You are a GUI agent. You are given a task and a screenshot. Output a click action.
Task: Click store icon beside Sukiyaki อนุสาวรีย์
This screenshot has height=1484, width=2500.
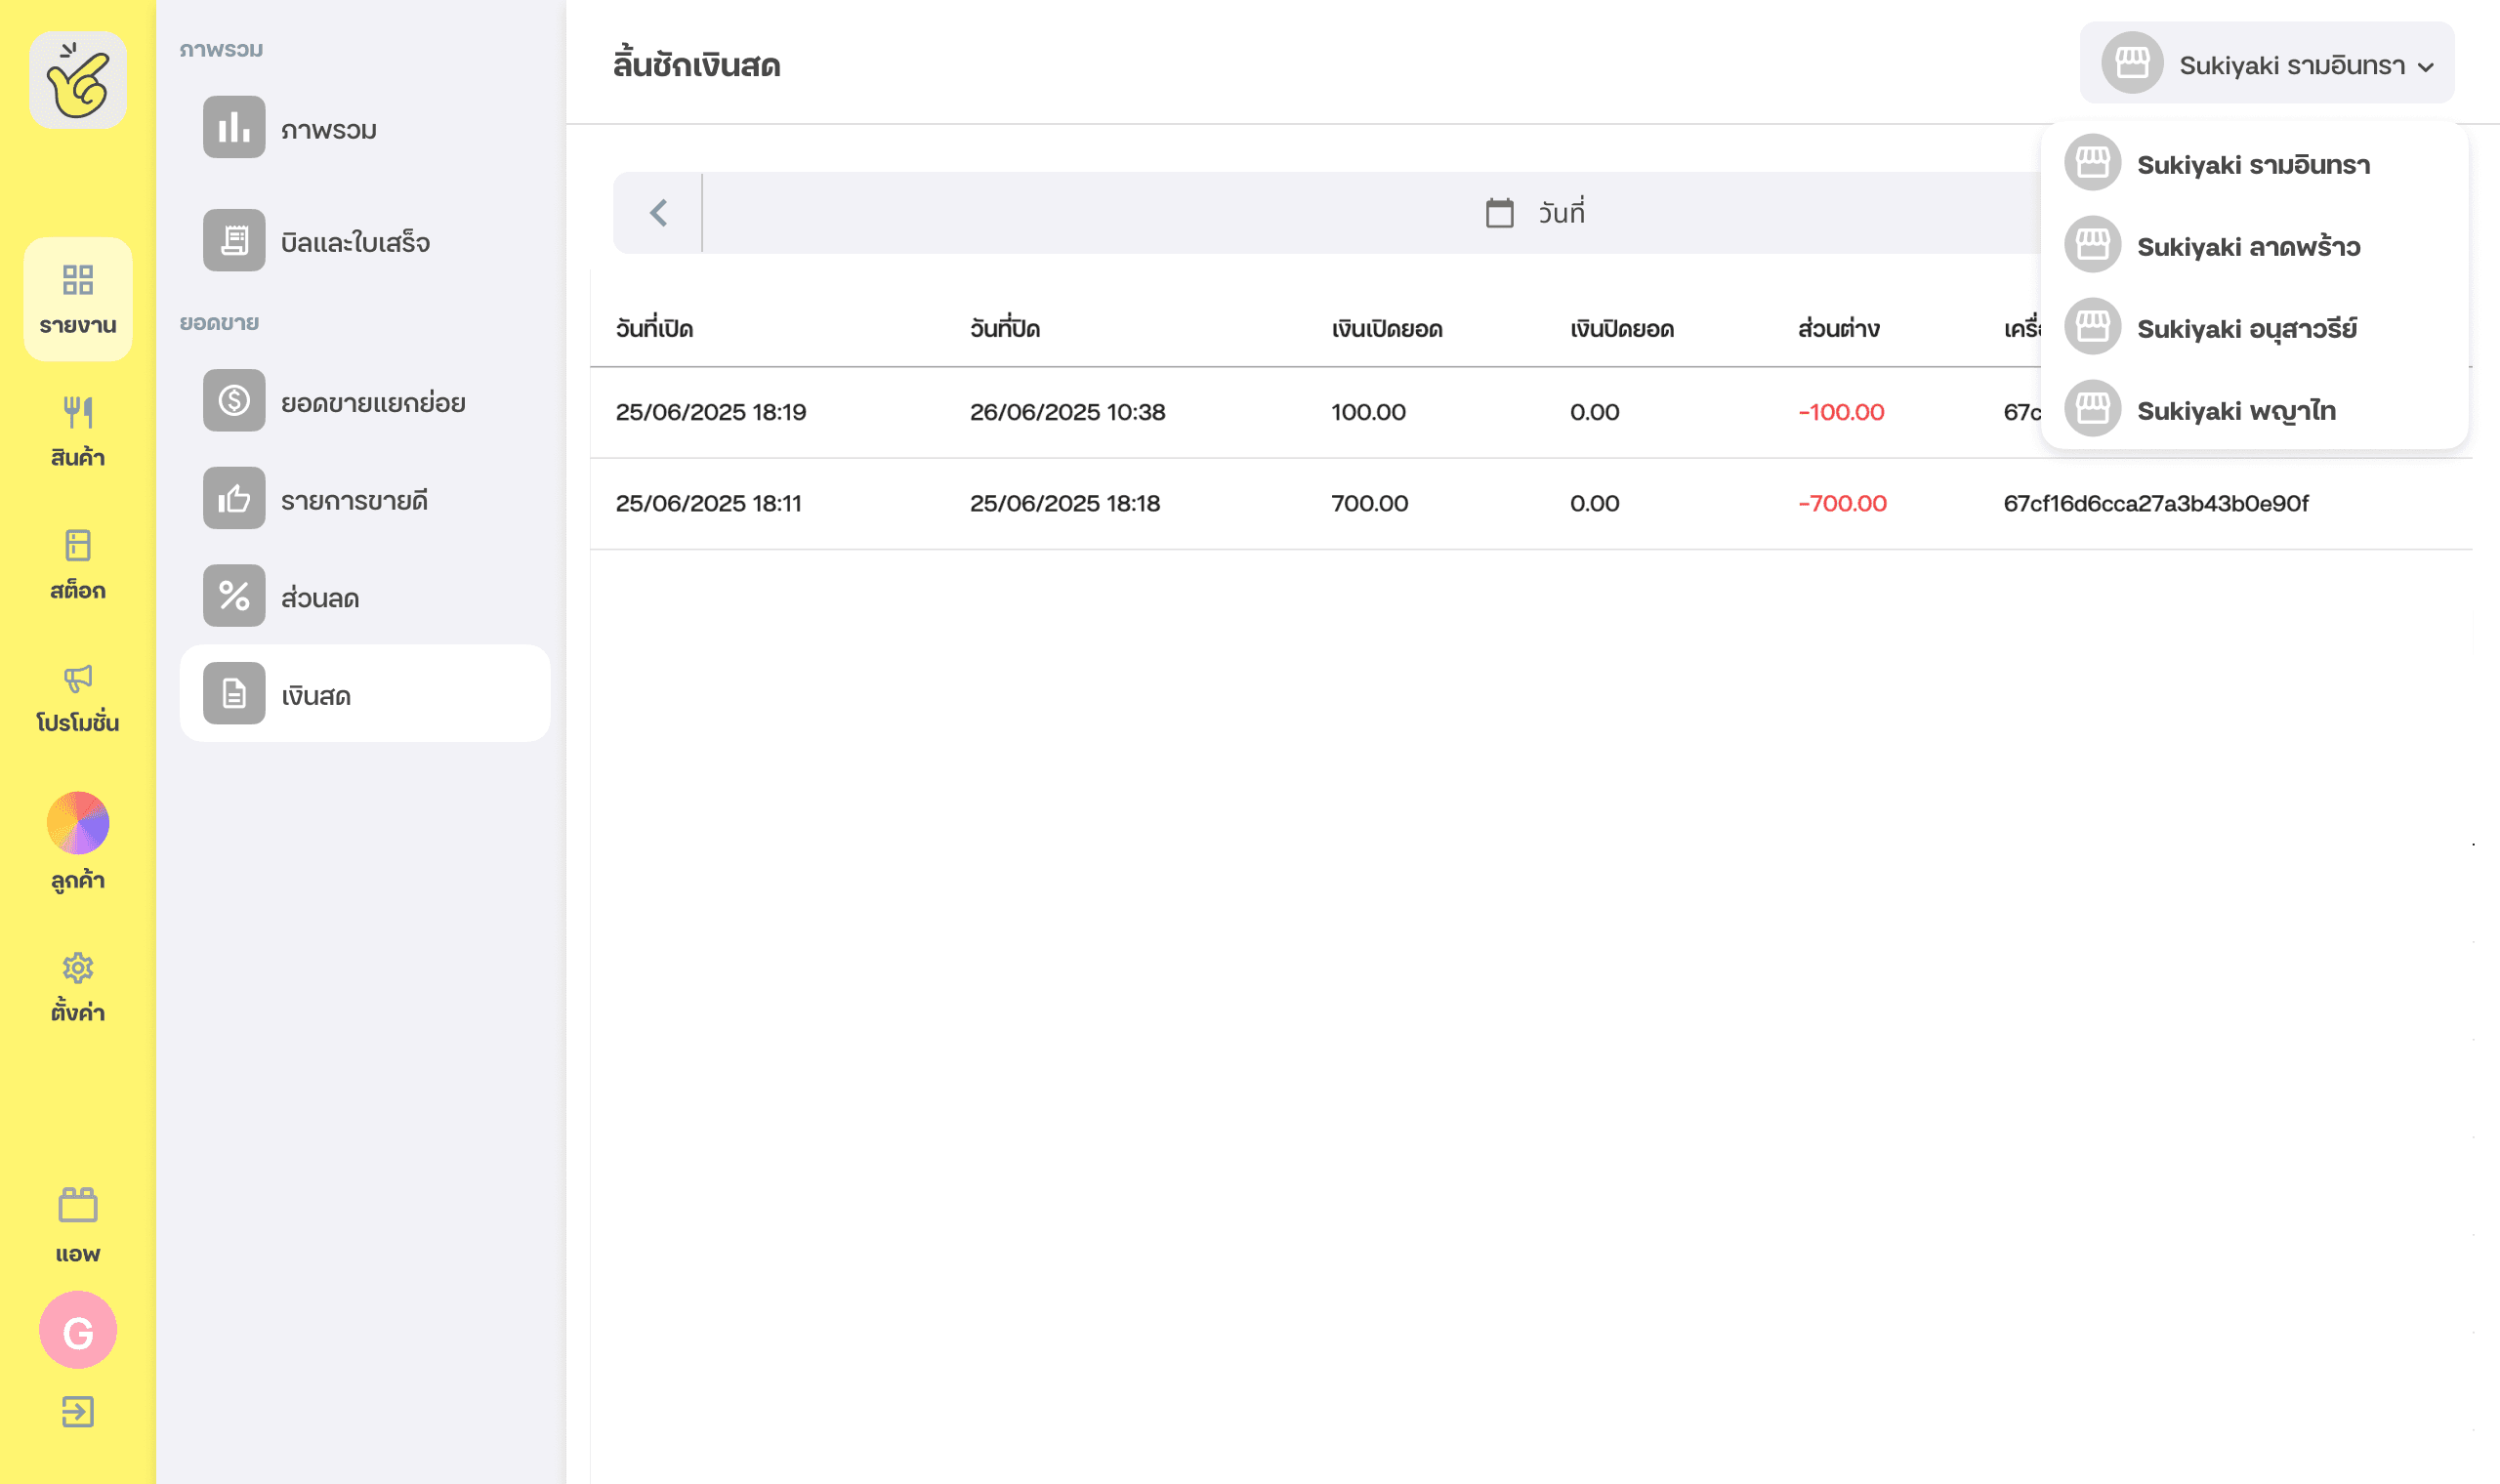click(x=2092, y=326)
